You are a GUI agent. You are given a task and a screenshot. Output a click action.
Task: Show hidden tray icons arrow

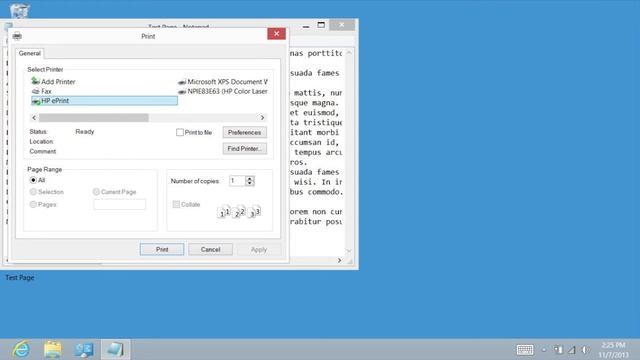coord(544,350)
